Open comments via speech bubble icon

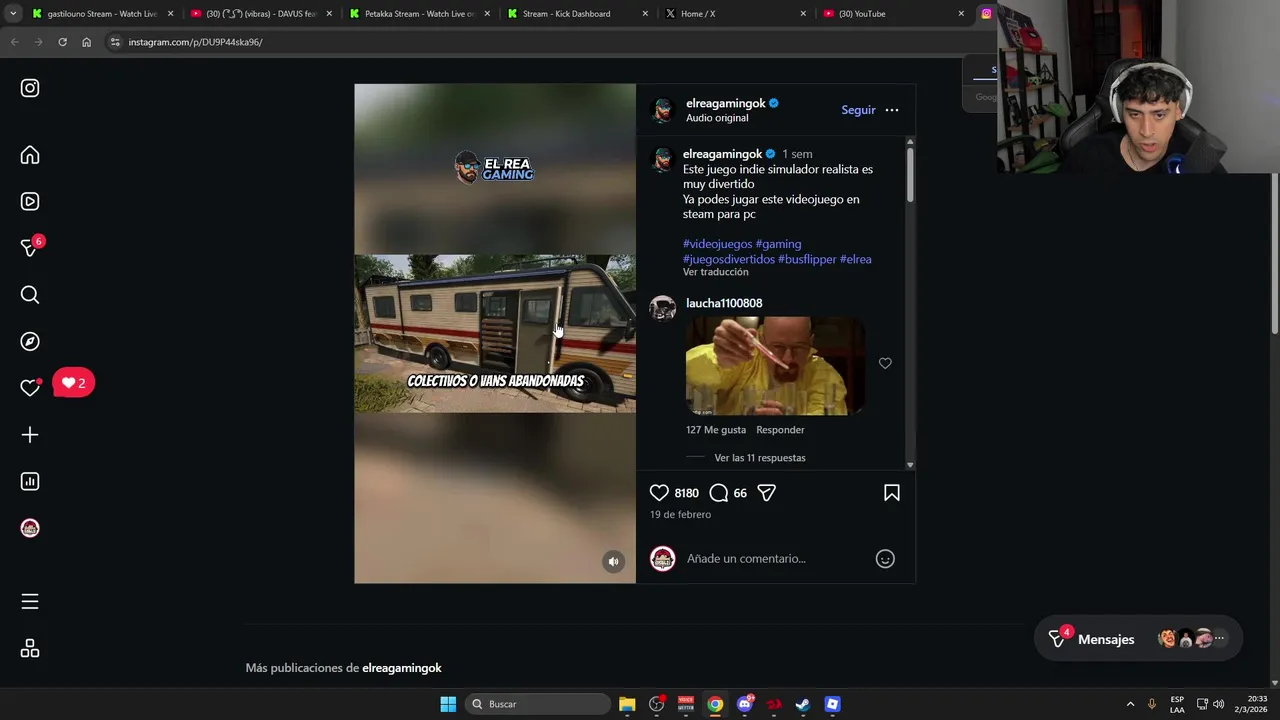click(x=718, y=493)
